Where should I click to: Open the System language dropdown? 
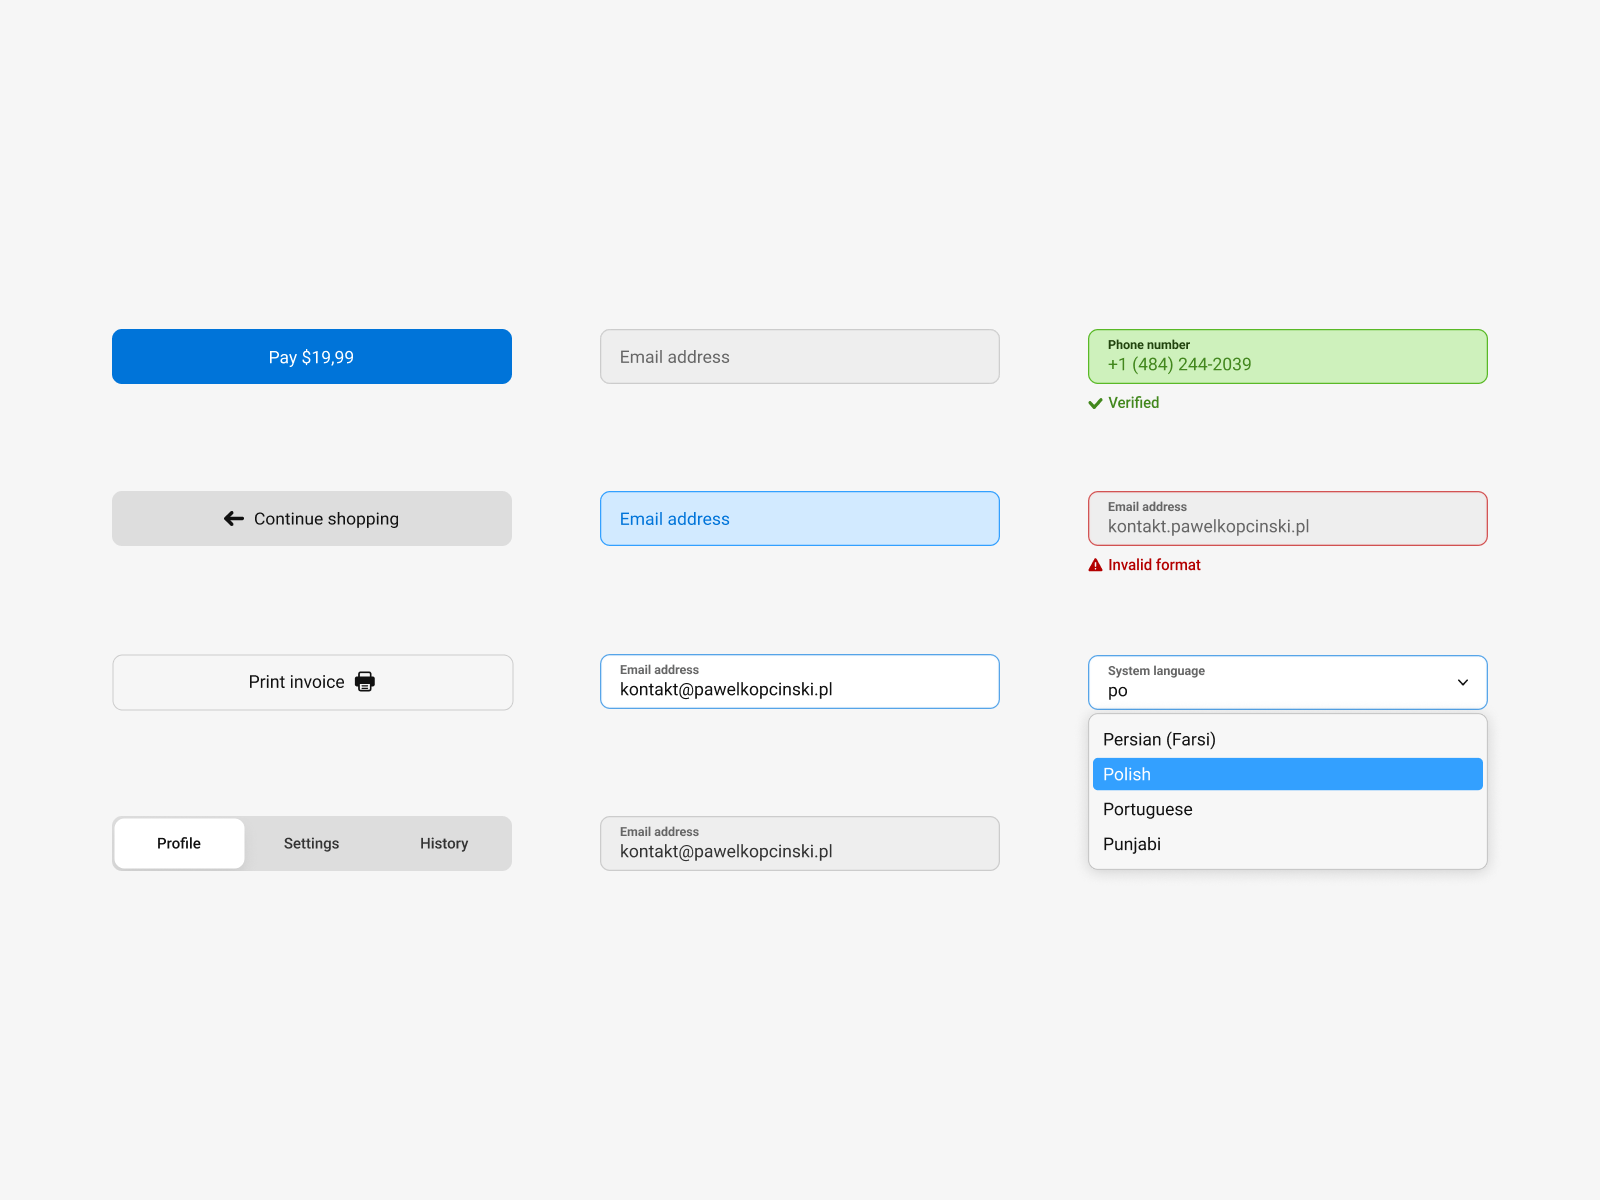1287,682
